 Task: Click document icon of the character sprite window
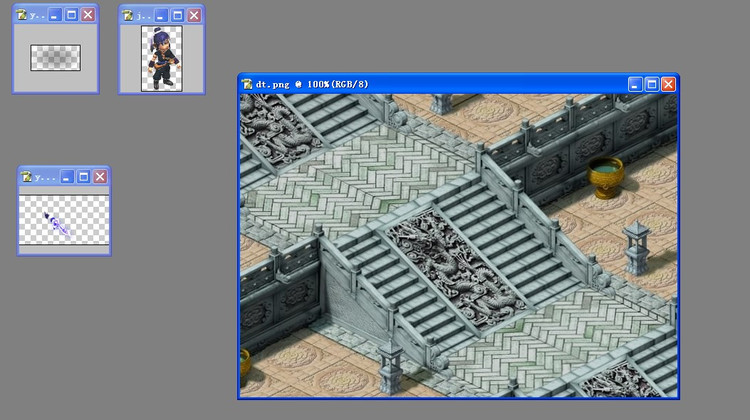coord(130,15)
